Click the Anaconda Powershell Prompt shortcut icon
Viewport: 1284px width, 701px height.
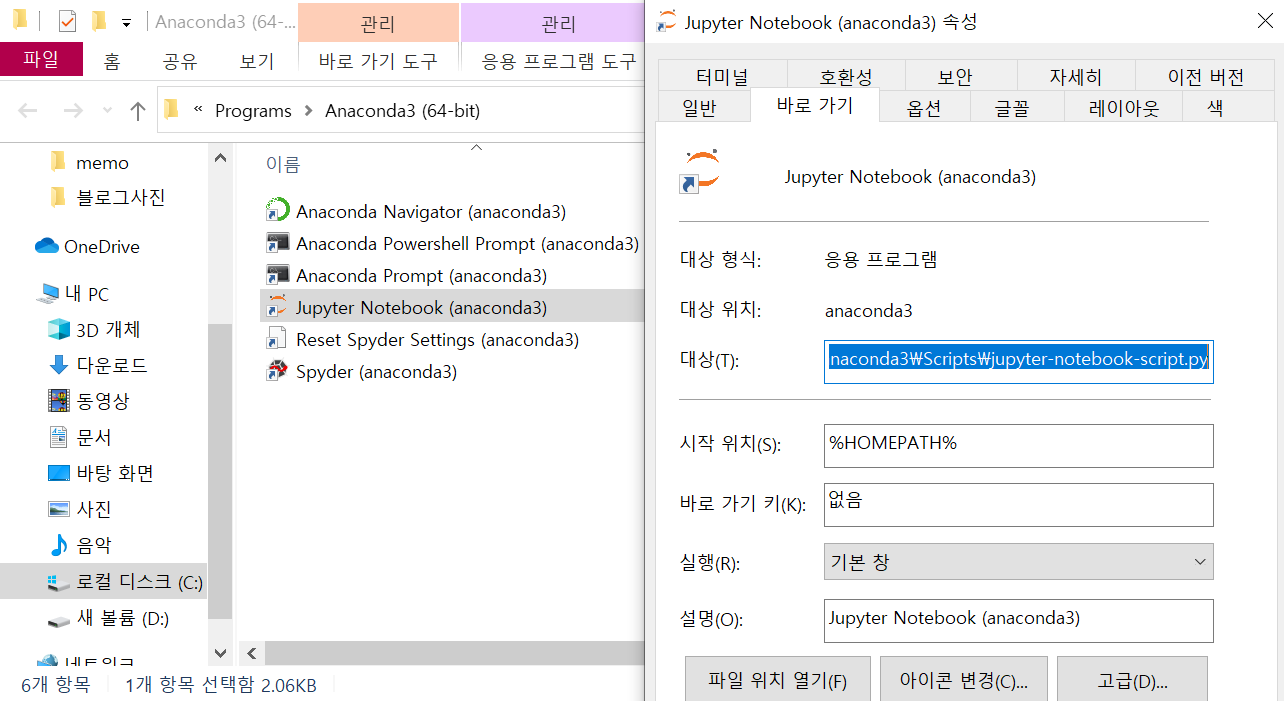(277, 243)
